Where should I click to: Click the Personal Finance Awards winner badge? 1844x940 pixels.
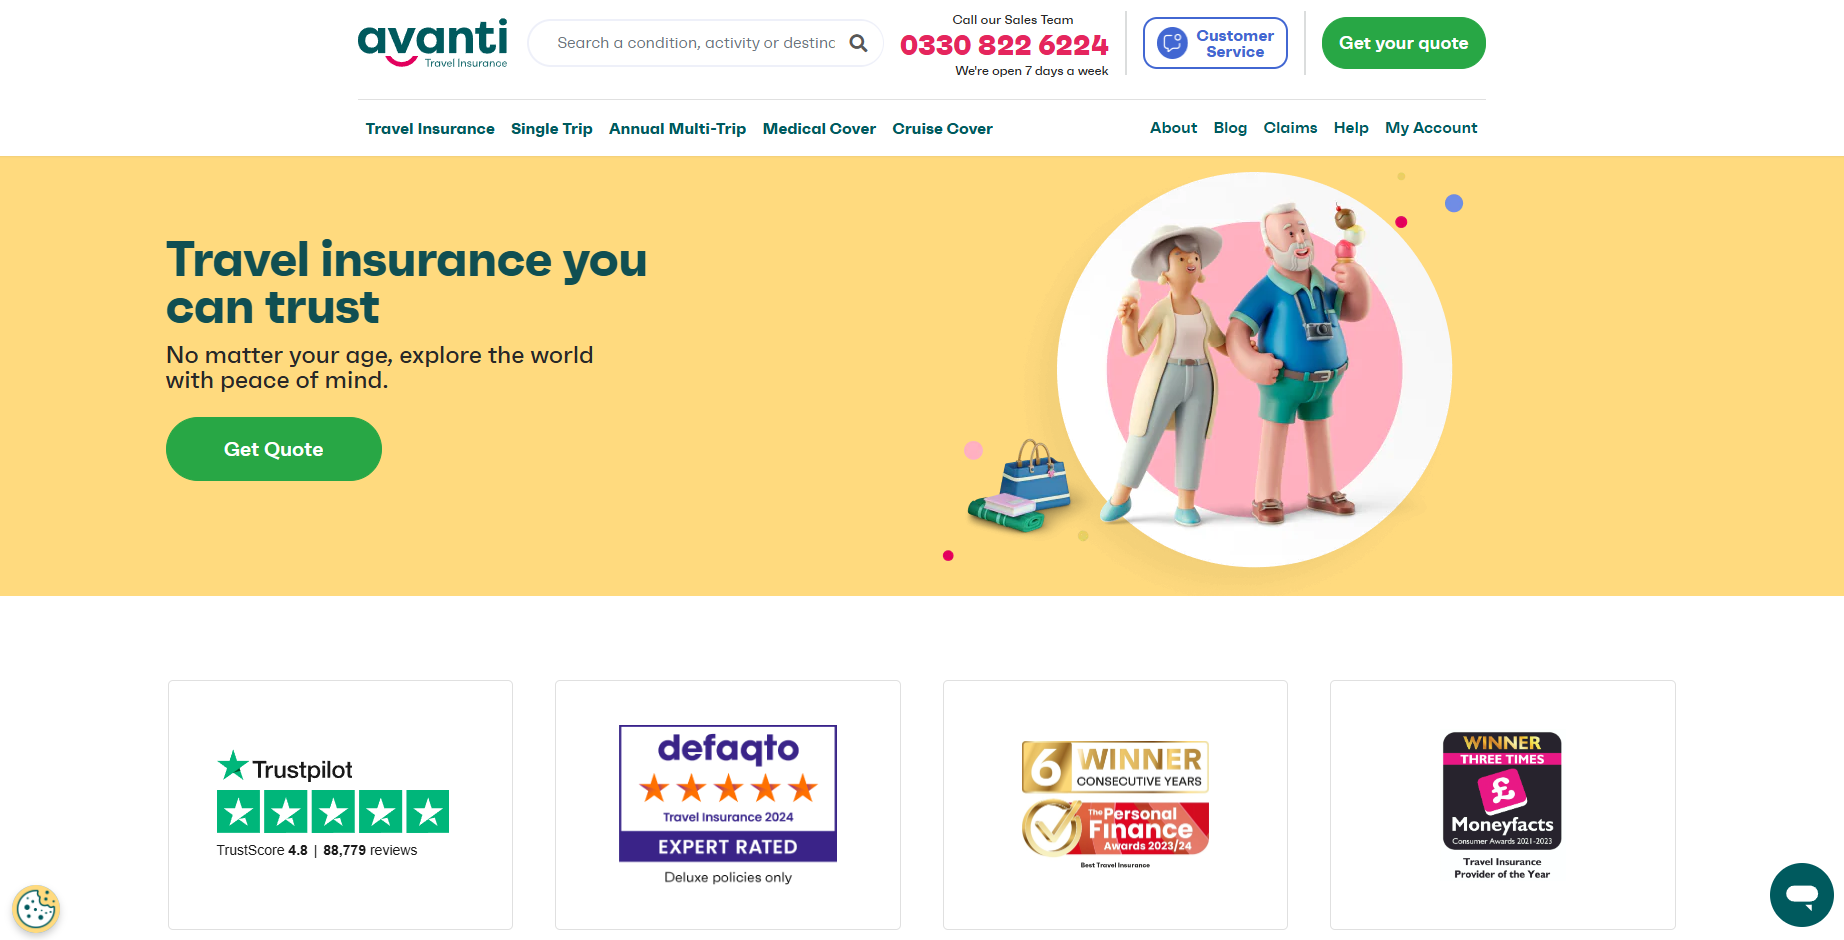coord(1115,803)
